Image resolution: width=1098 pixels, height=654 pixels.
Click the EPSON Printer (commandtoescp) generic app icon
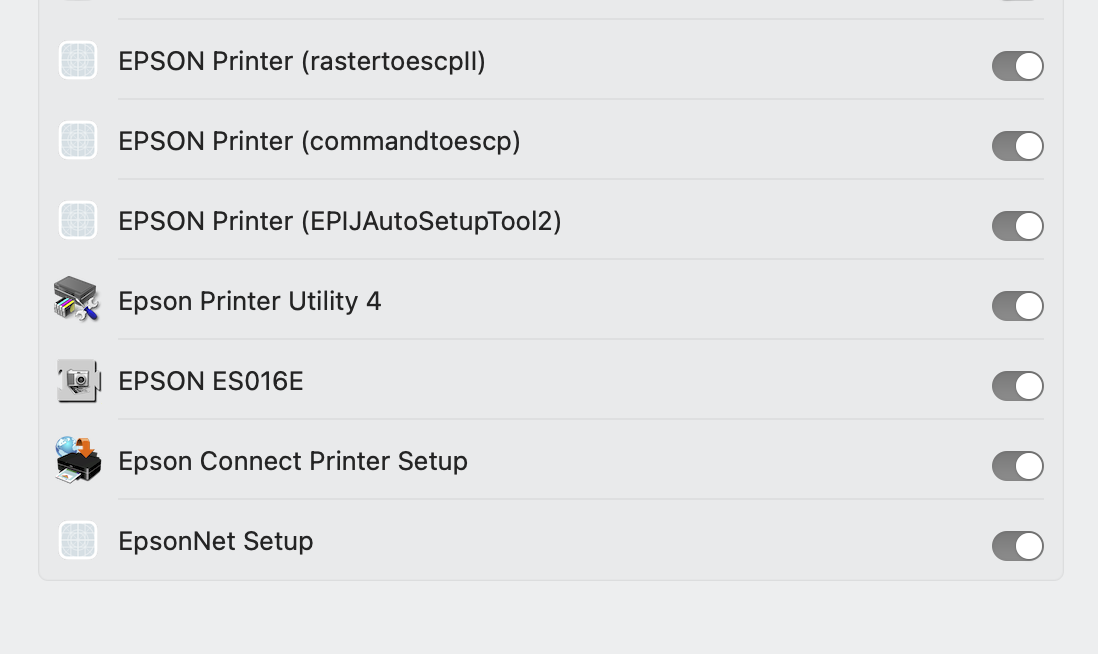tap(78, 141)
